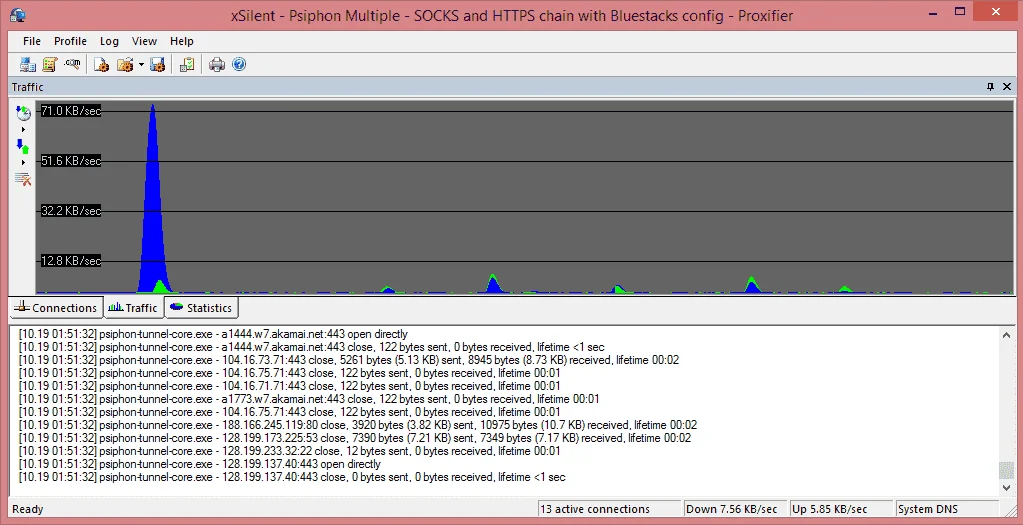Click 'Ready' status bar text
Image resolution: width=1023 pixels, height=525 pixels.
(x=28, y=509)
